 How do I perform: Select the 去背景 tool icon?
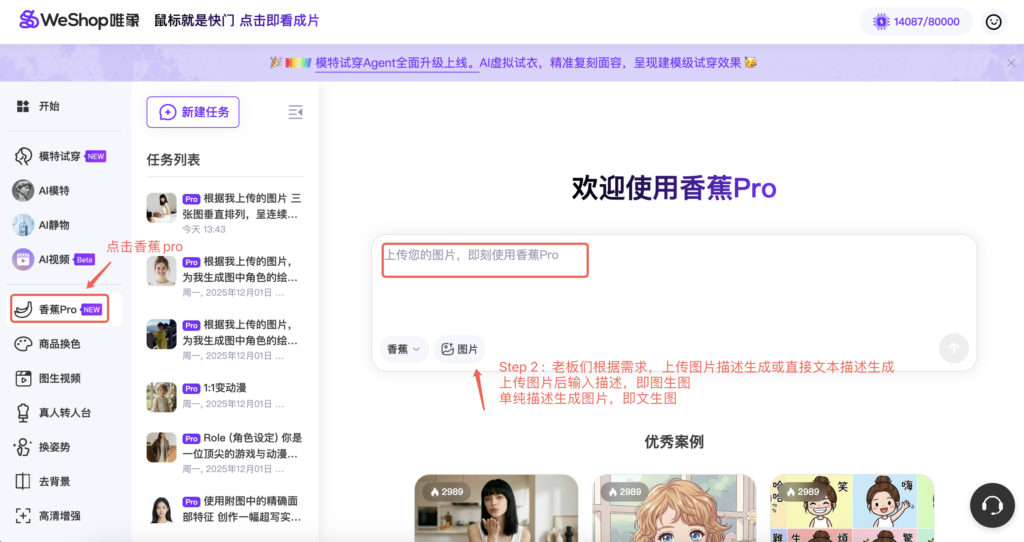(23, 481)
